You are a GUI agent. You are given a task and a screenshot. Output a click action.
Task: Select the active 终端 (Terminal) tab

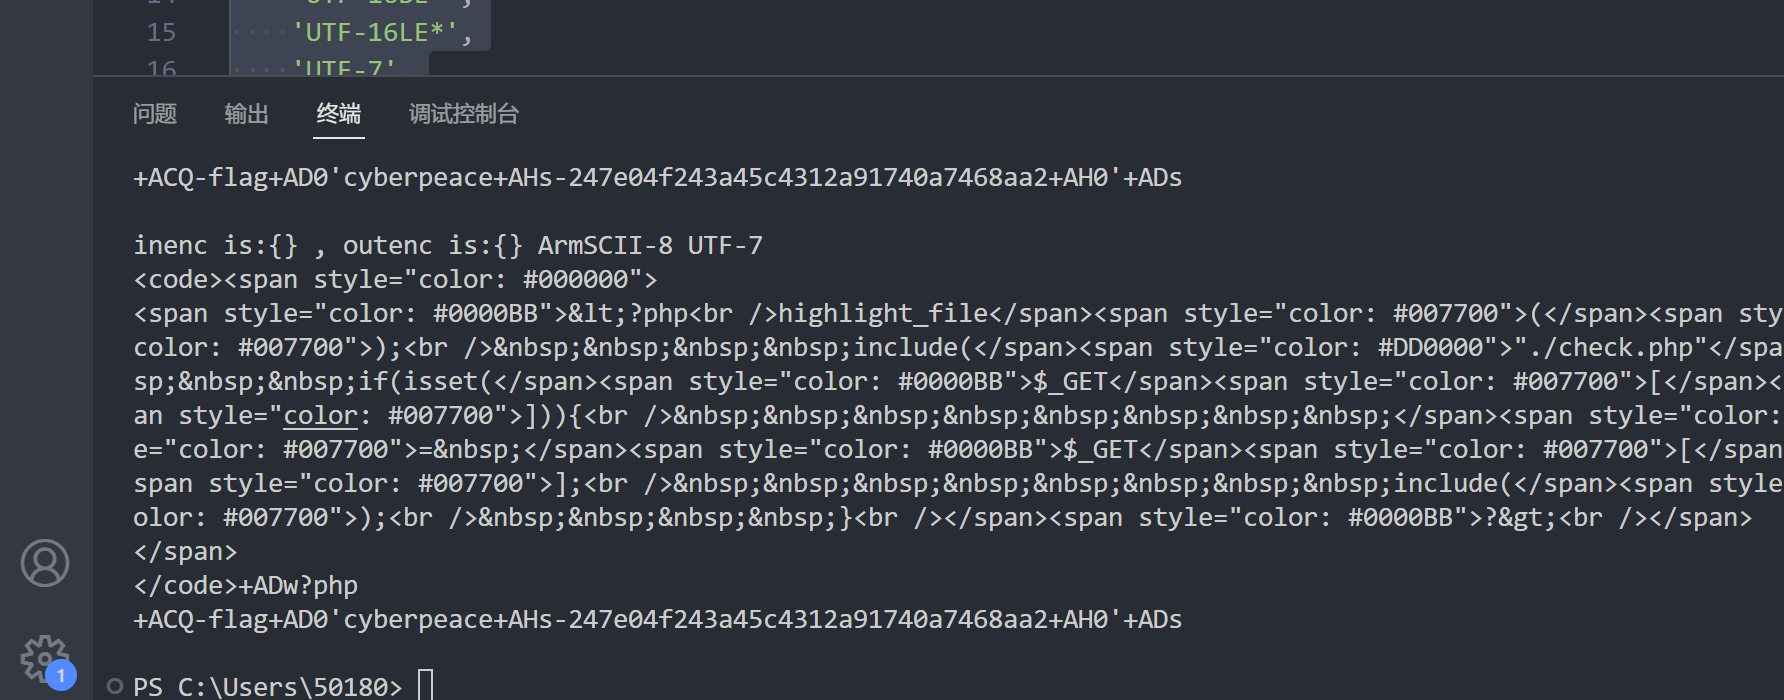338,113
